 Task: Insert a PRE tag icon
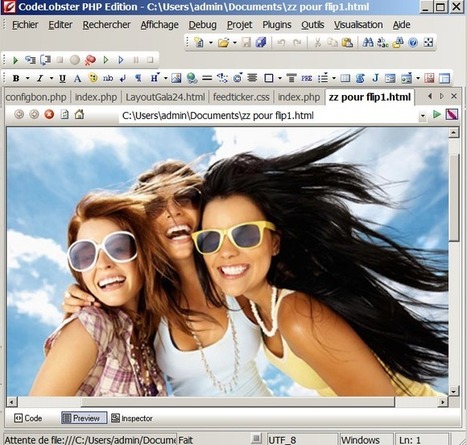[307, 78]
